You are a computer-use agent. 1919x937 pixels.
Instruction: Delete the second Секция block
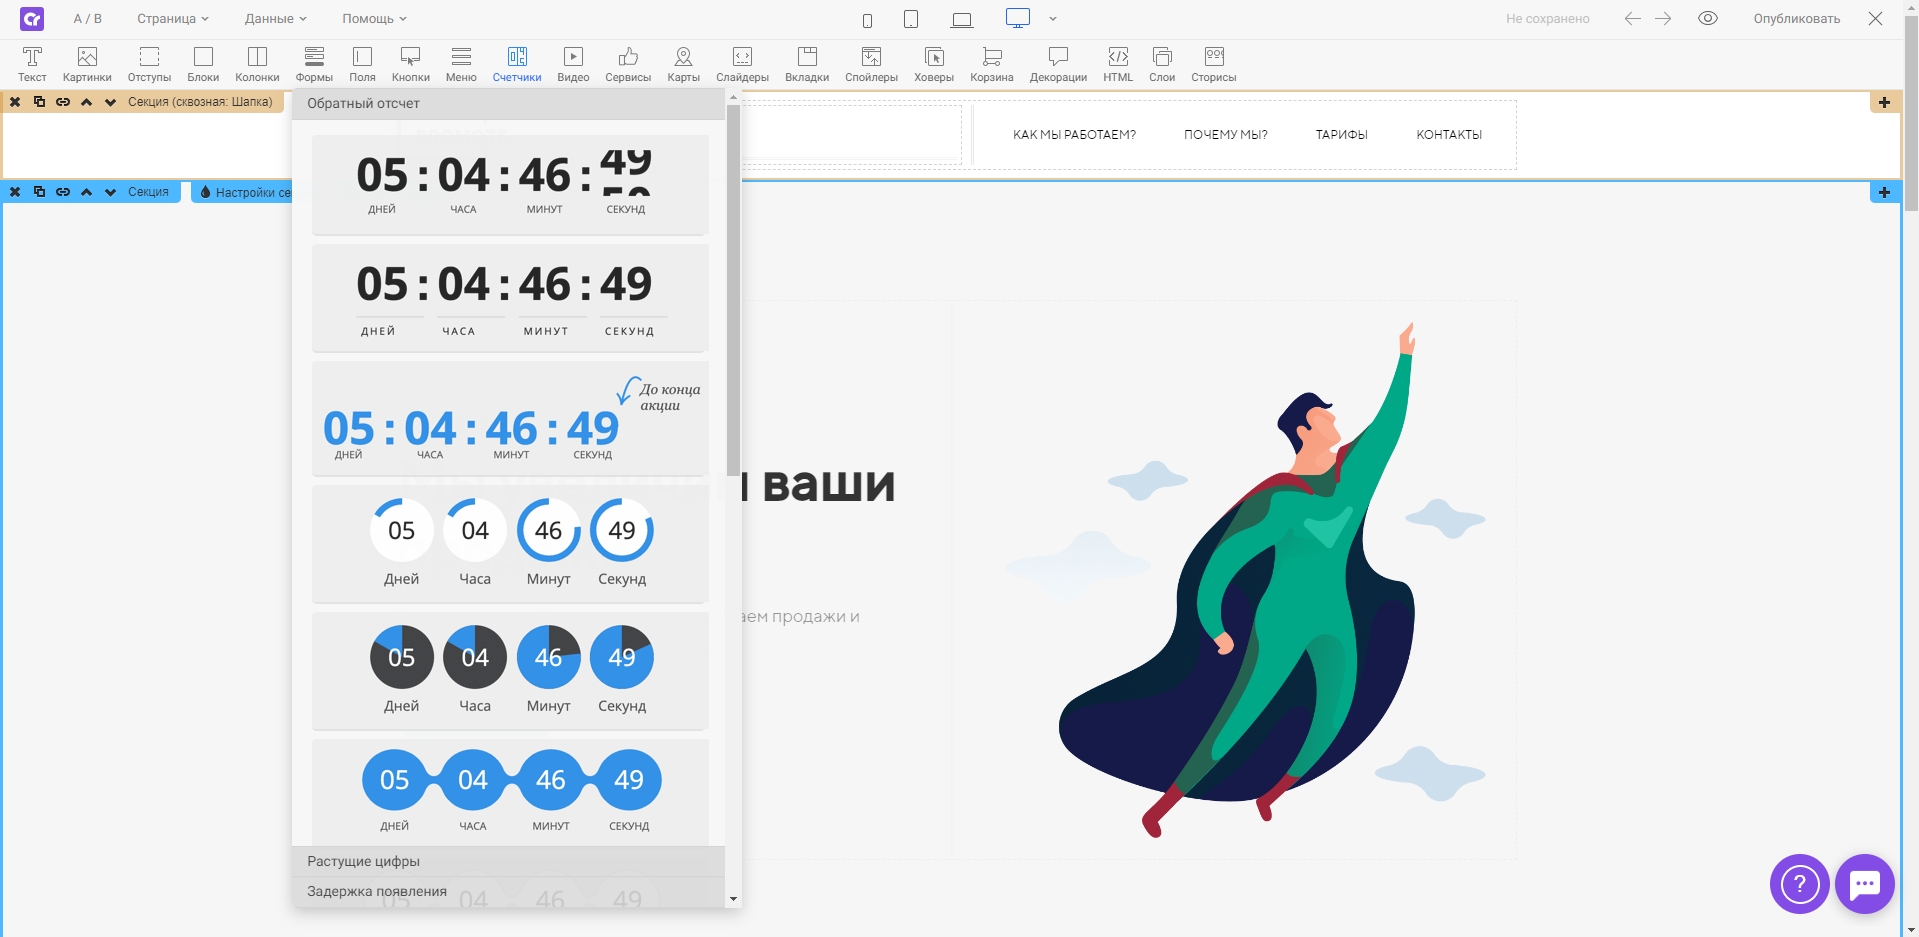(15, 192)
